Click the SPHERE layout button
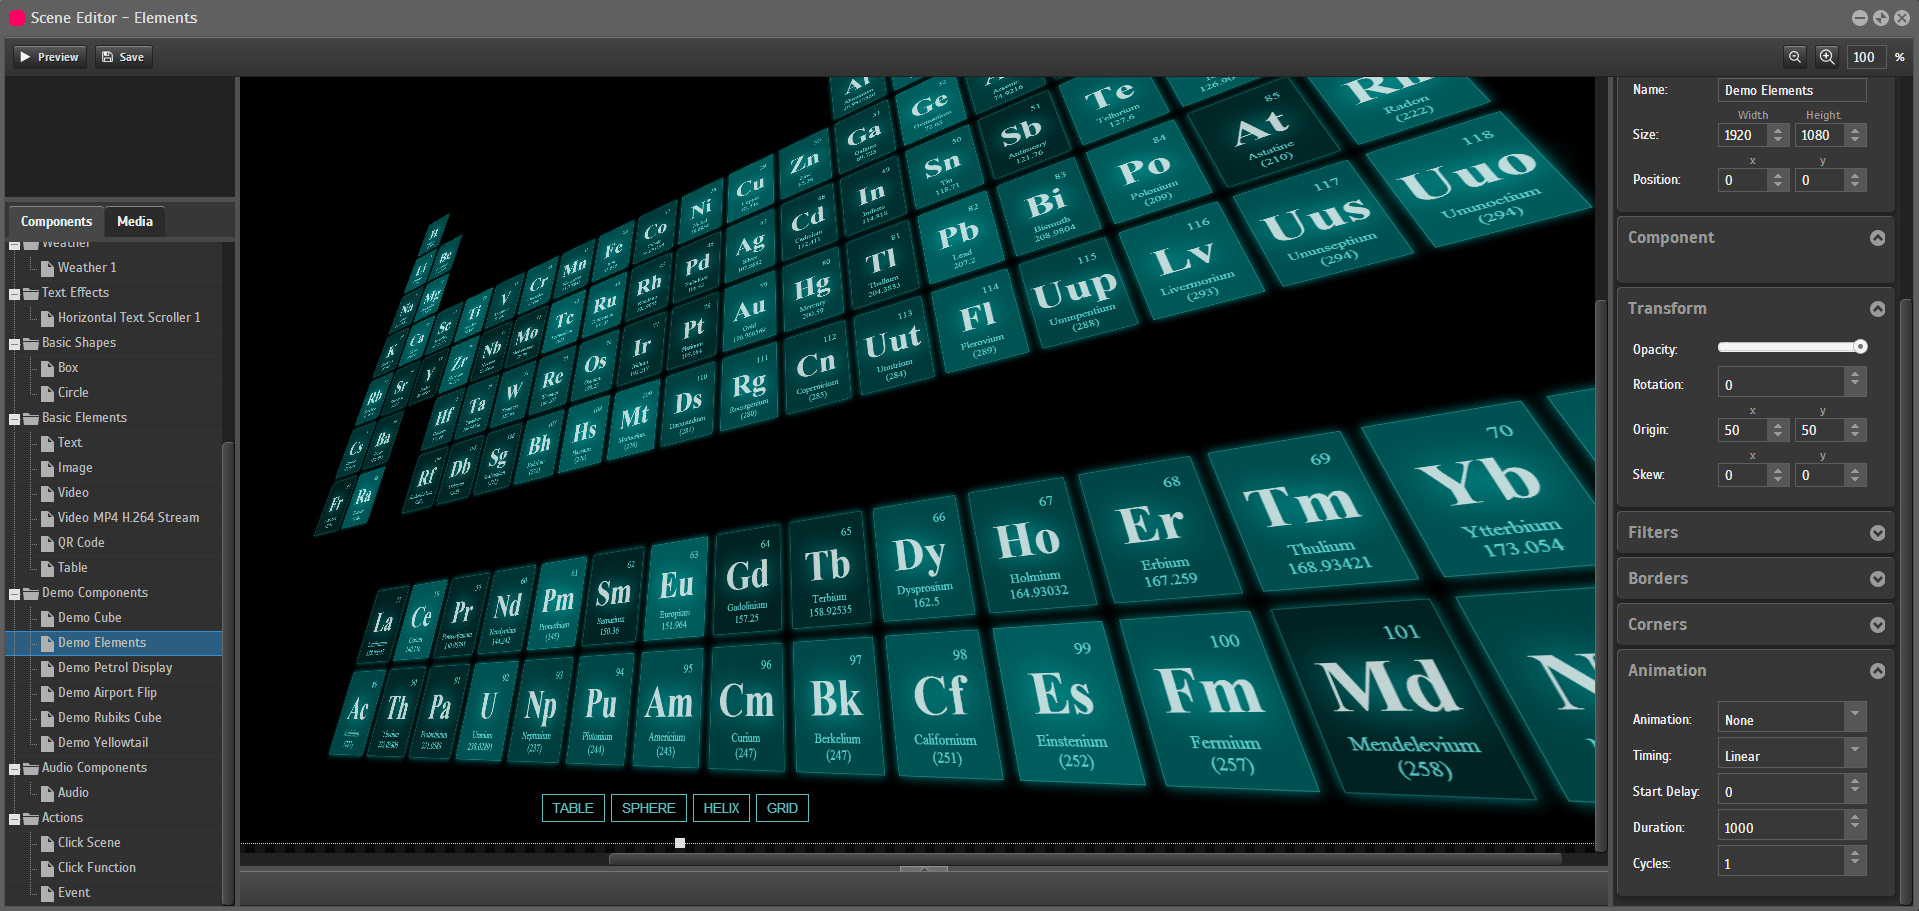 tap(648, 808)
